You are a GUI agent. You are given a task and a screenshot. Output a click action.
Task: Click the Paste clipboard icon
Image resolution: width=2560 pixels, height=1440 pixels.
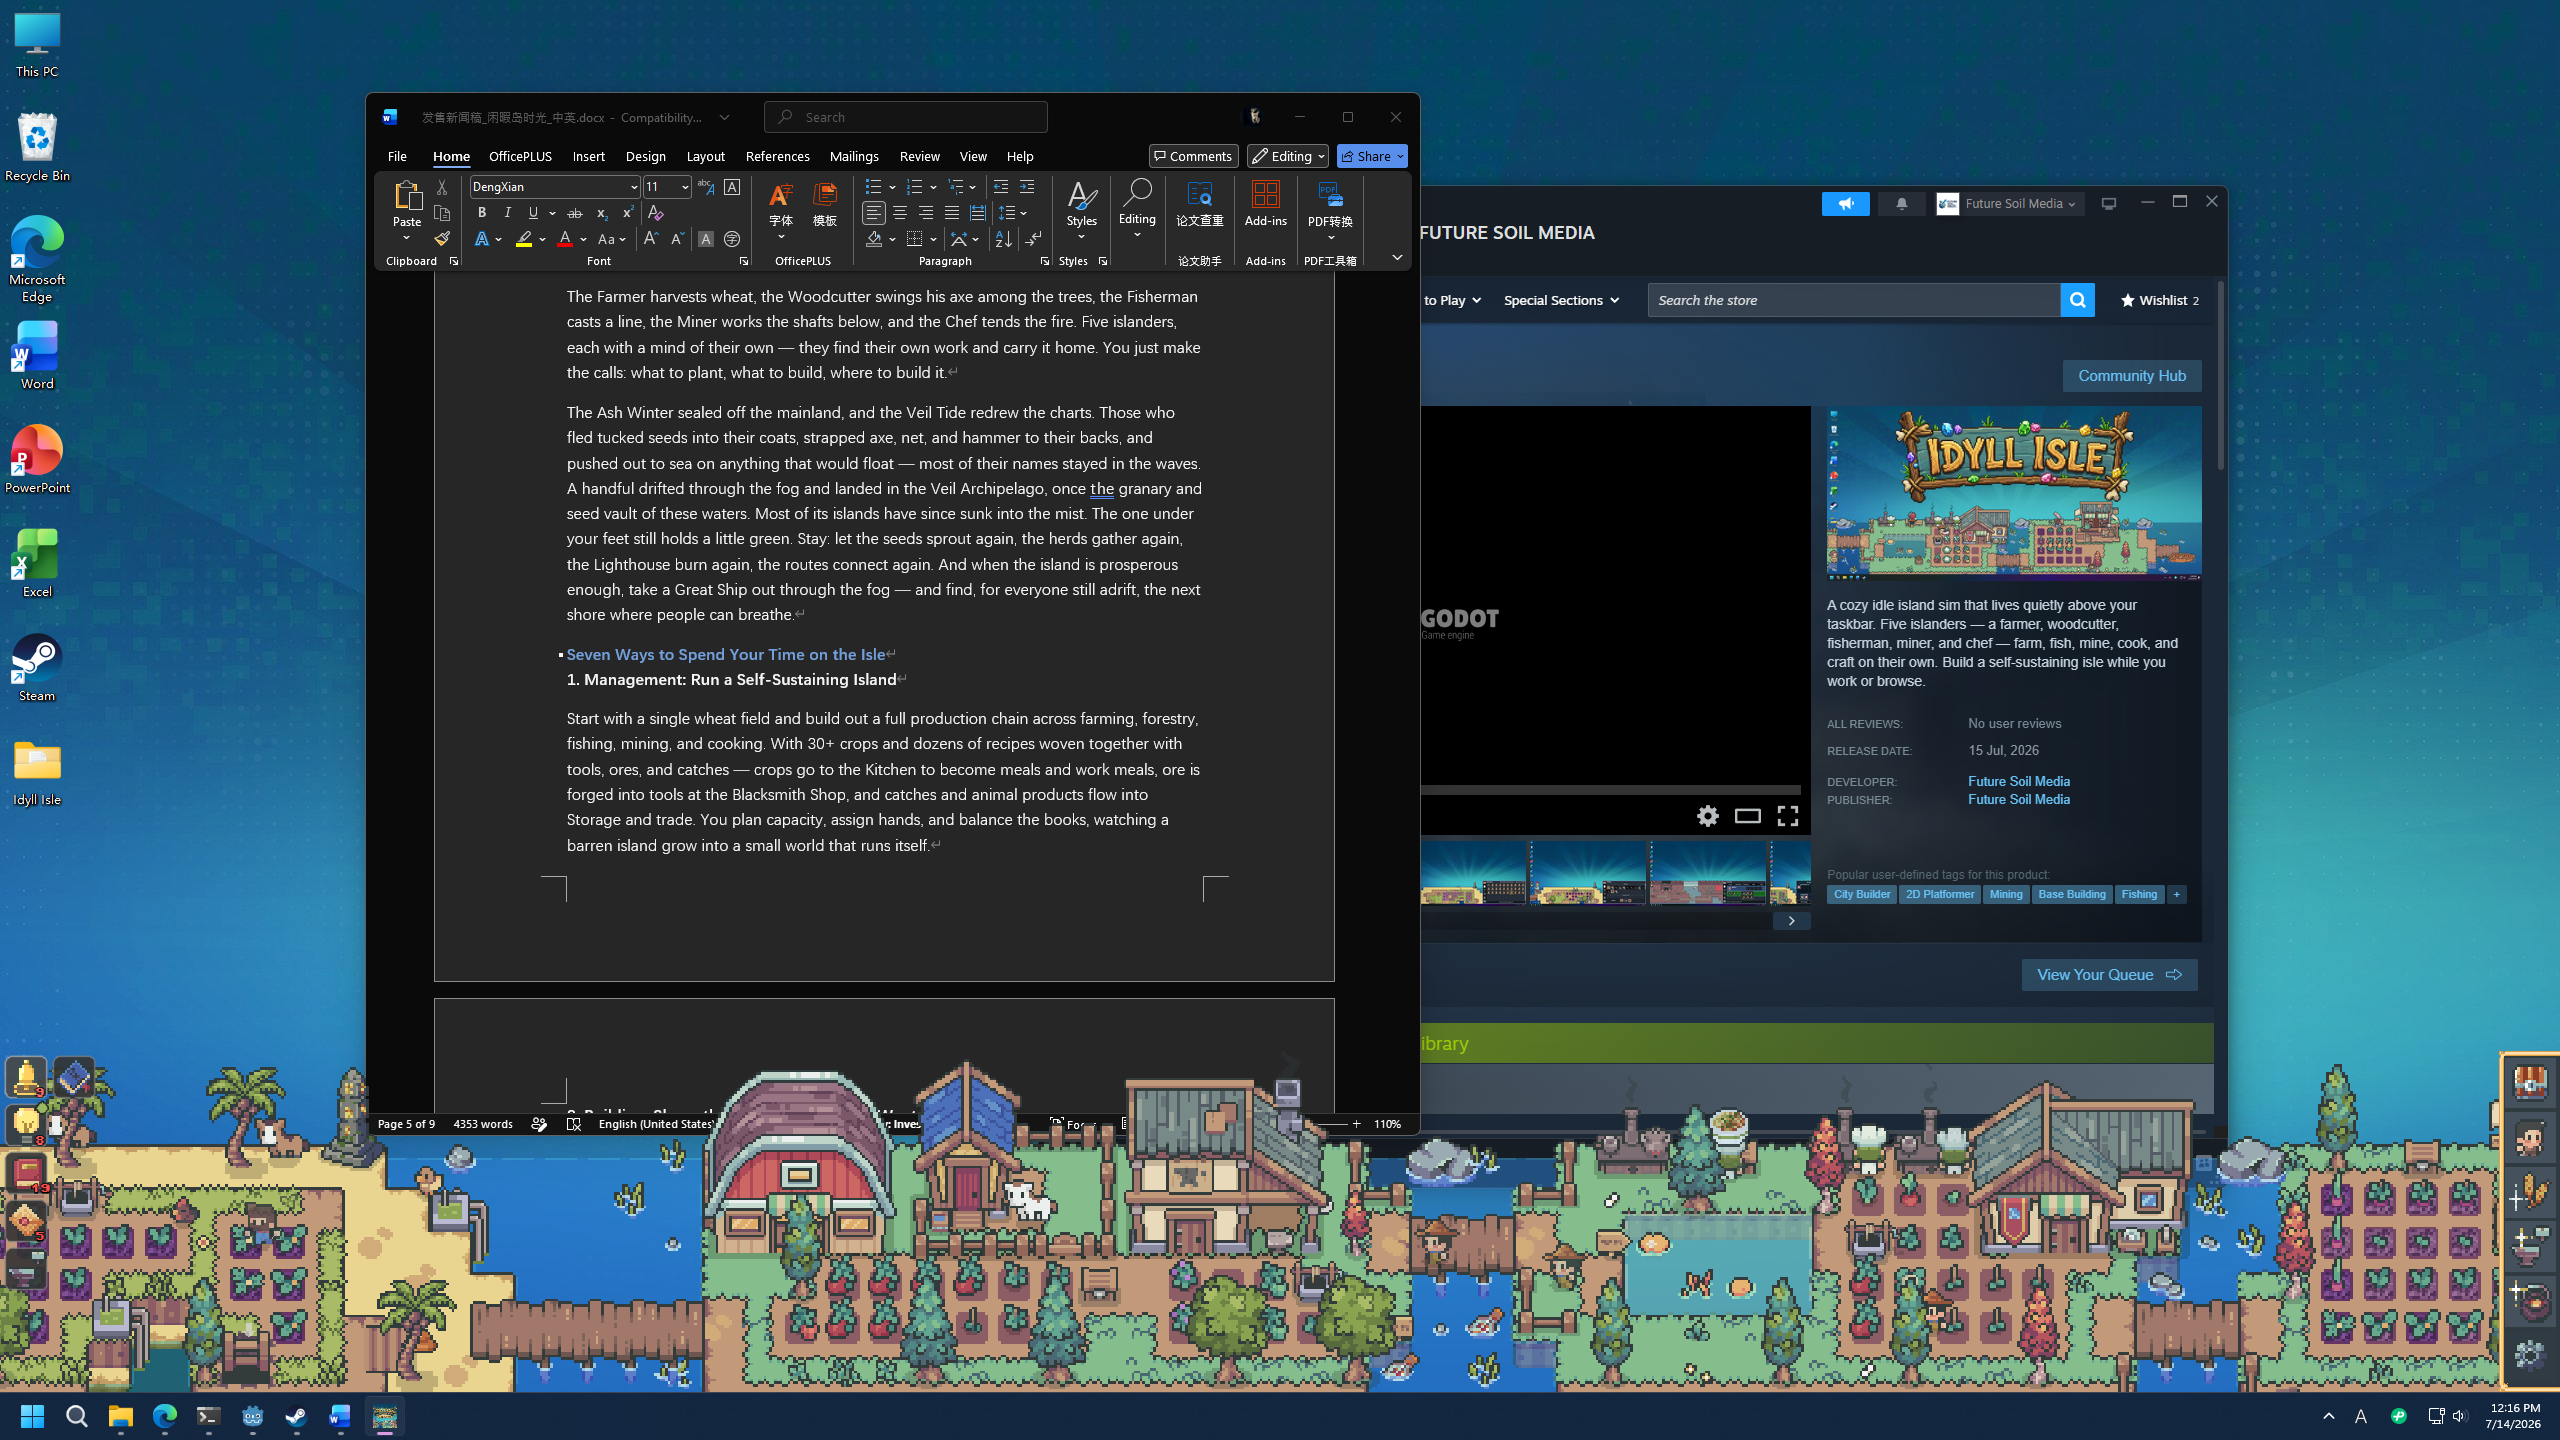click(x=407, y=195)
